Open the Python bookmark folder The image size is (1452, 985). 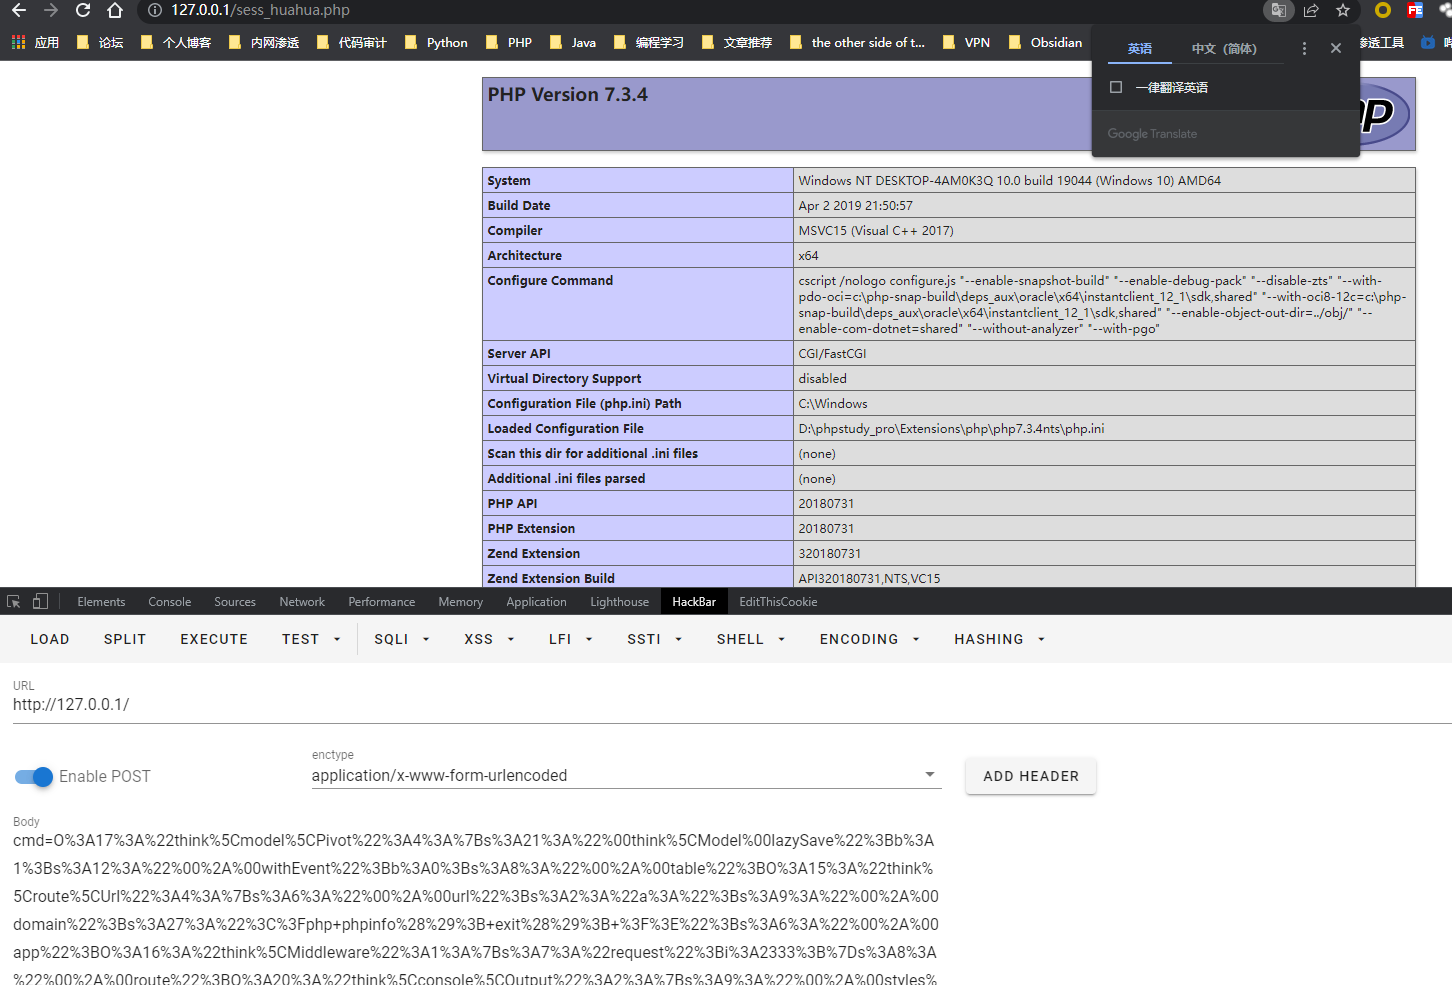coord(436,42)
